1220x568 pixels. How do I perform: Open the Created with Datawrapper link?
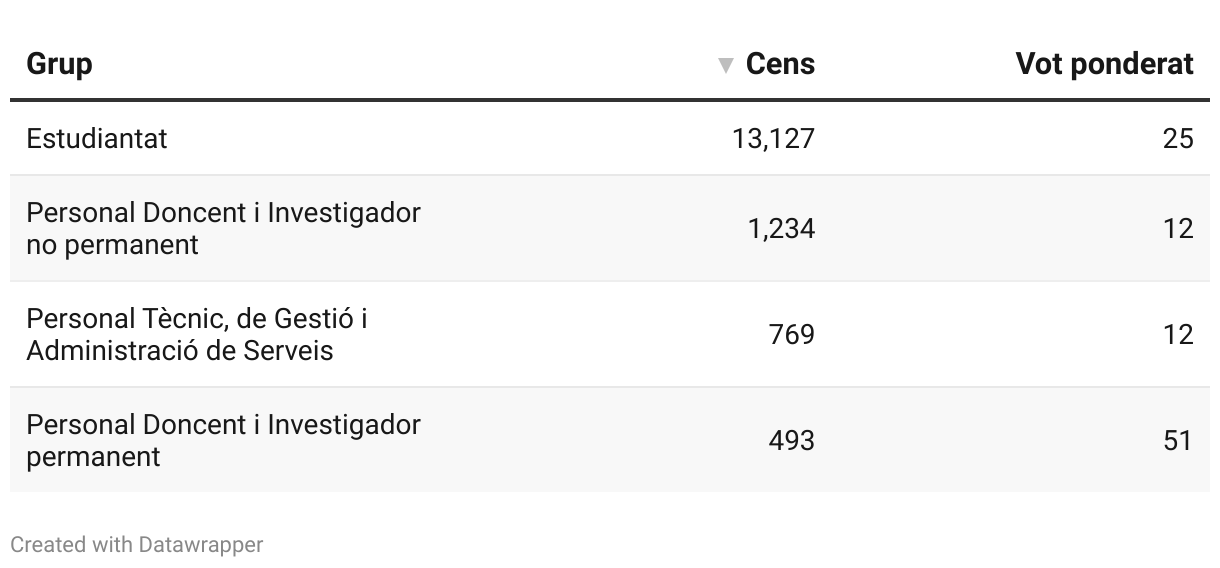137,545
